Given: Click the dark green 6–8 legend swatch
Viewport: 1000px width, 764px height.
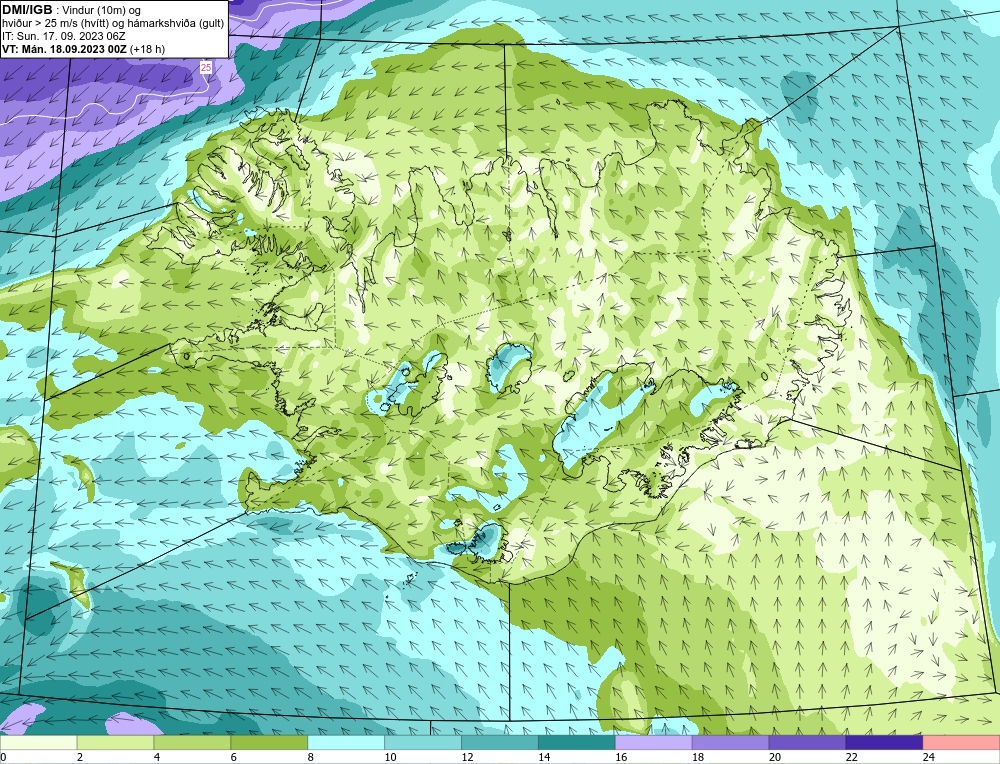Looking at the screenshot, I should click(x=269, y=743).
